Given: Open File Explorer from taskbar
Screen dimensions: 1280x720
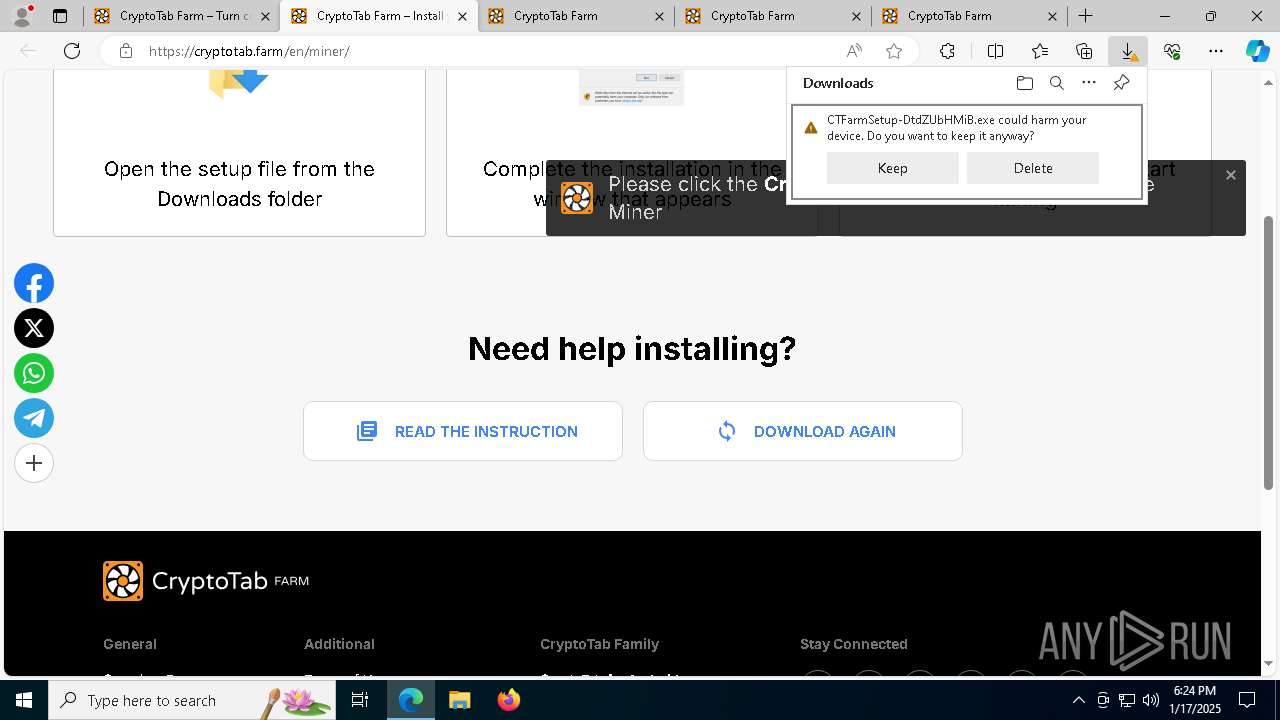Looking at the screenshot, I should coord(459,700).
